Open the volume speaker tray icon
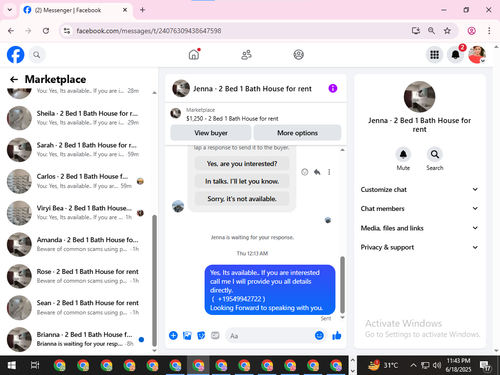The width and height of the screenshot is (500, 375). click(x=437, y=365)
